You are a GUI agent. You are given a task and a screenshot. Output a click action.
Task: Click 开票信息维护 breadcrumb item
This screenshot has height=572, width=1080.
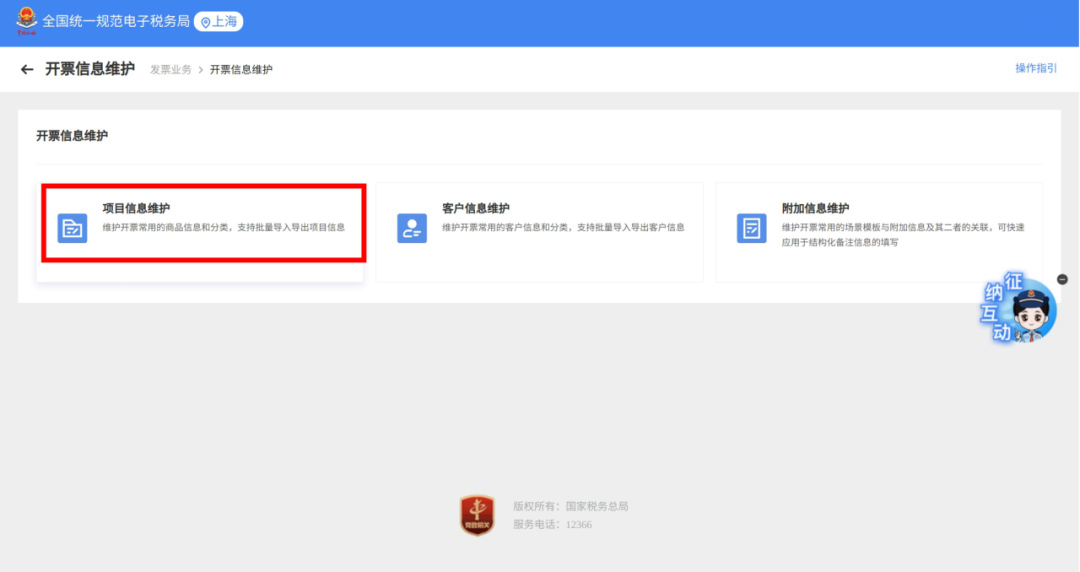[x=241, y=70]
